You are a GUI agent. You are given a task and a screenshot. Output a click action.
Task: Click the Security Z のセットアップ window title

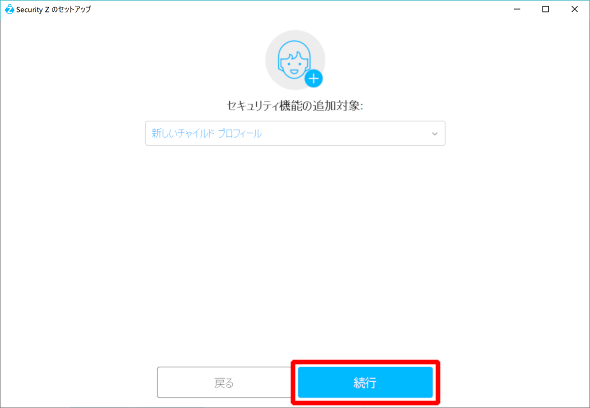[x=53, y=9]
